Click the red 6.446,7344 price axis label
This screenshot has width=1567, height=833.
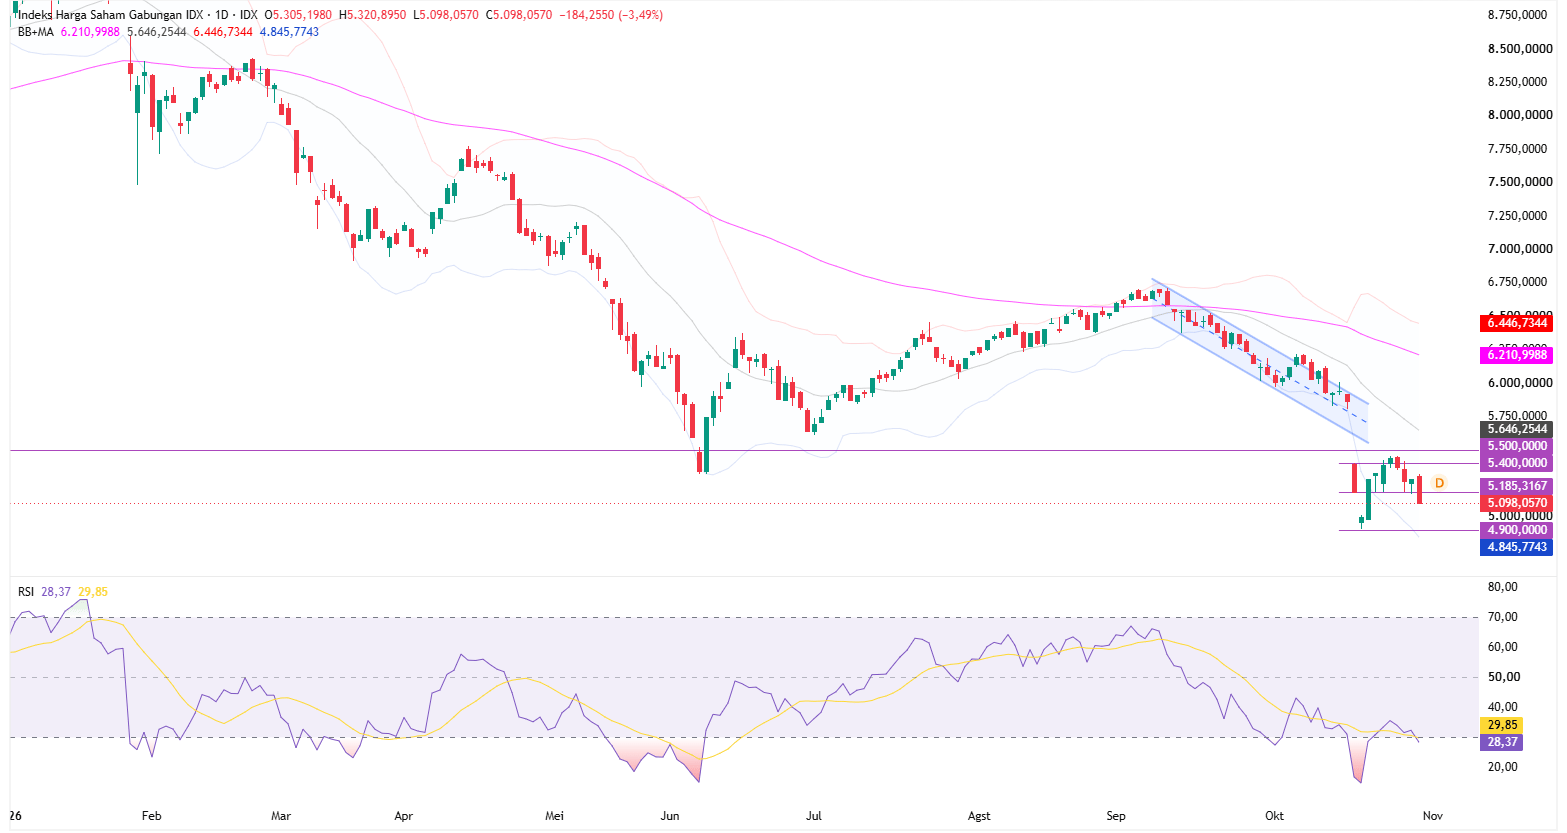[x=1516, y=323]
